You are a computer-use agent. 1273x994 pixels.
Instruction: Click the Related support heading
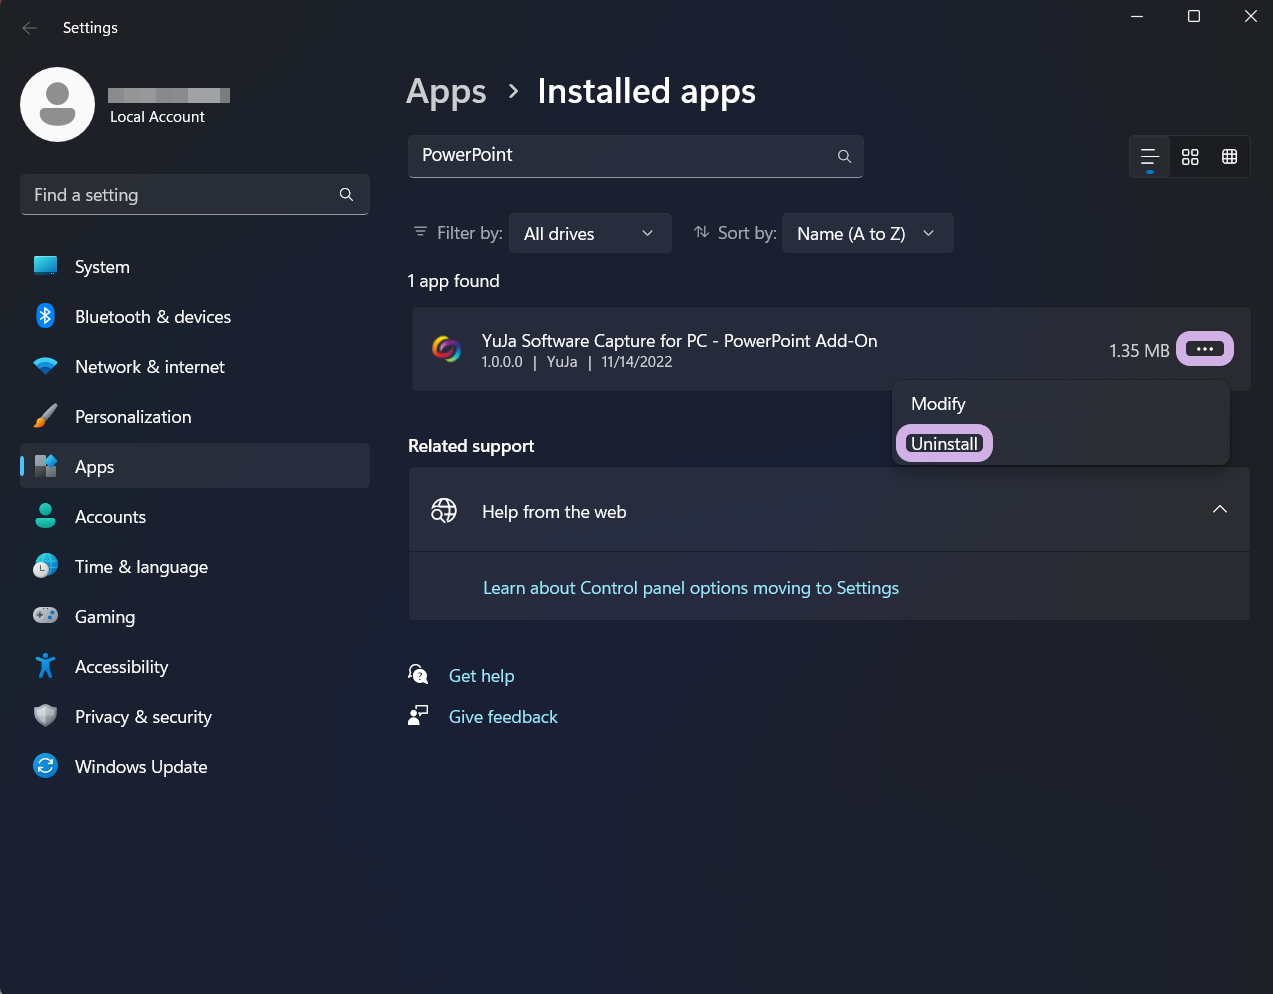[471, 446]
